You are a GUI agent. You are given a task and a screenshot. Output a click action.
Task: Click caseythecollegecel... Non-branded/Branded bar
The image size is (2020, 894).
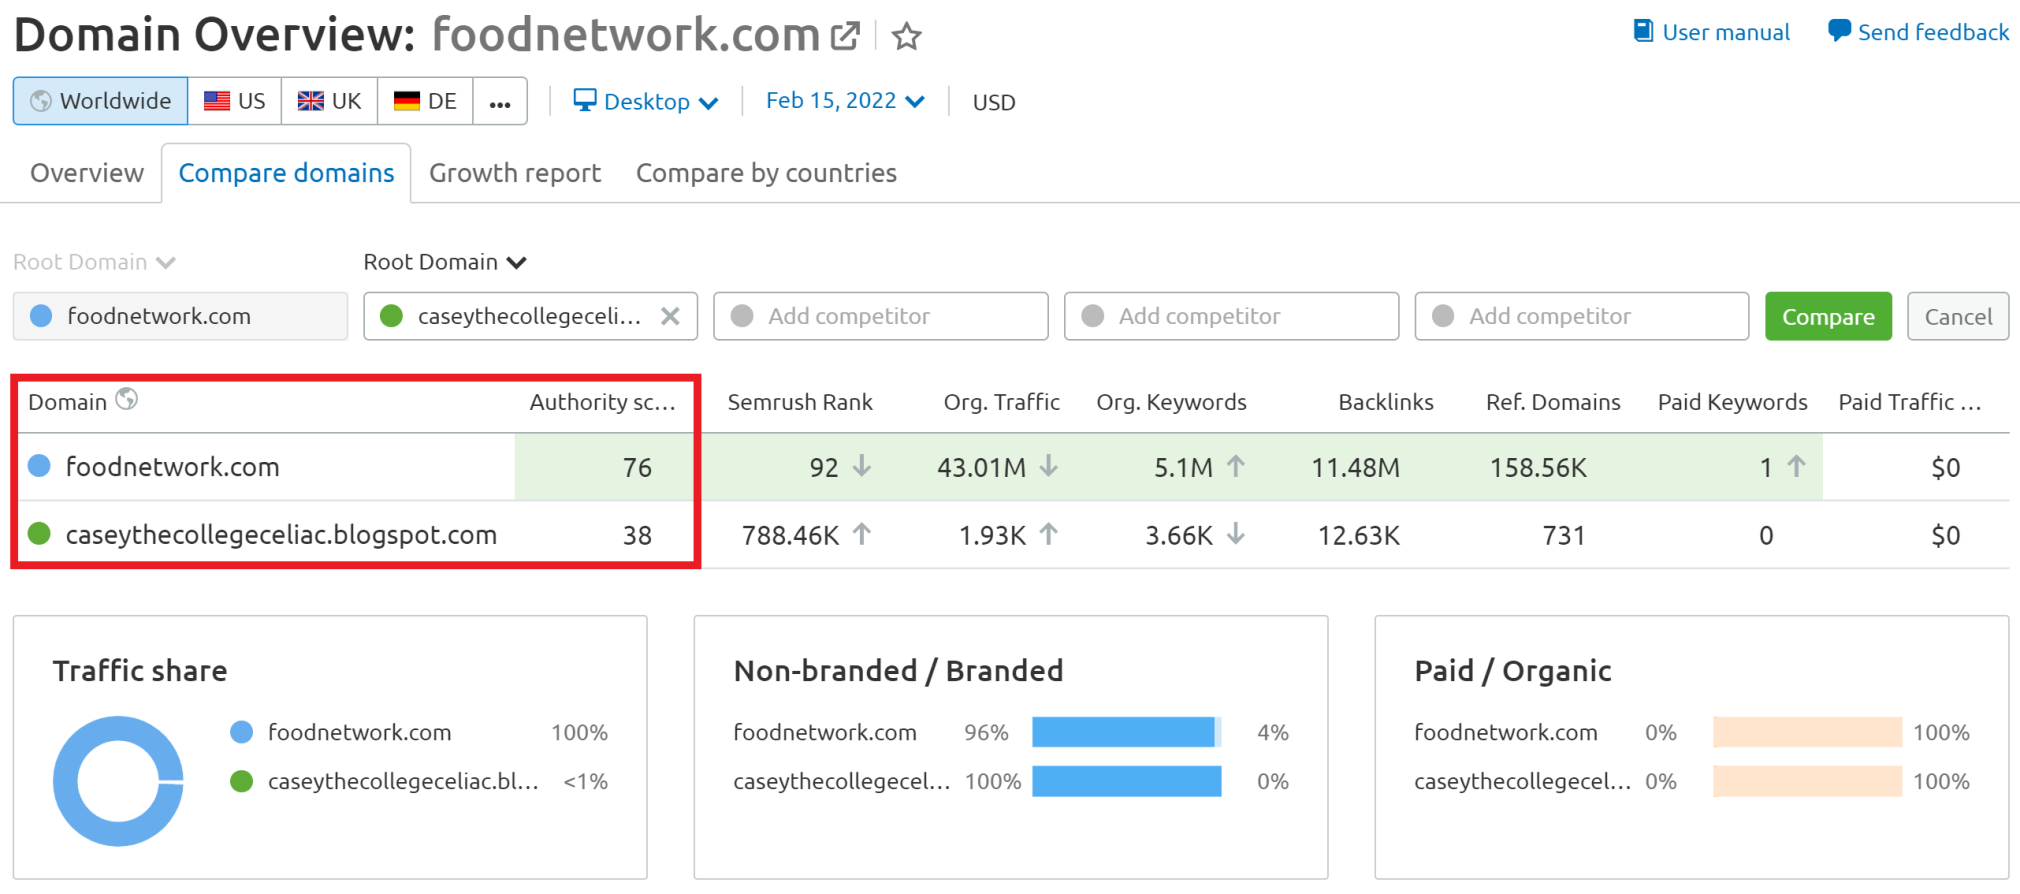point(1126,781)
